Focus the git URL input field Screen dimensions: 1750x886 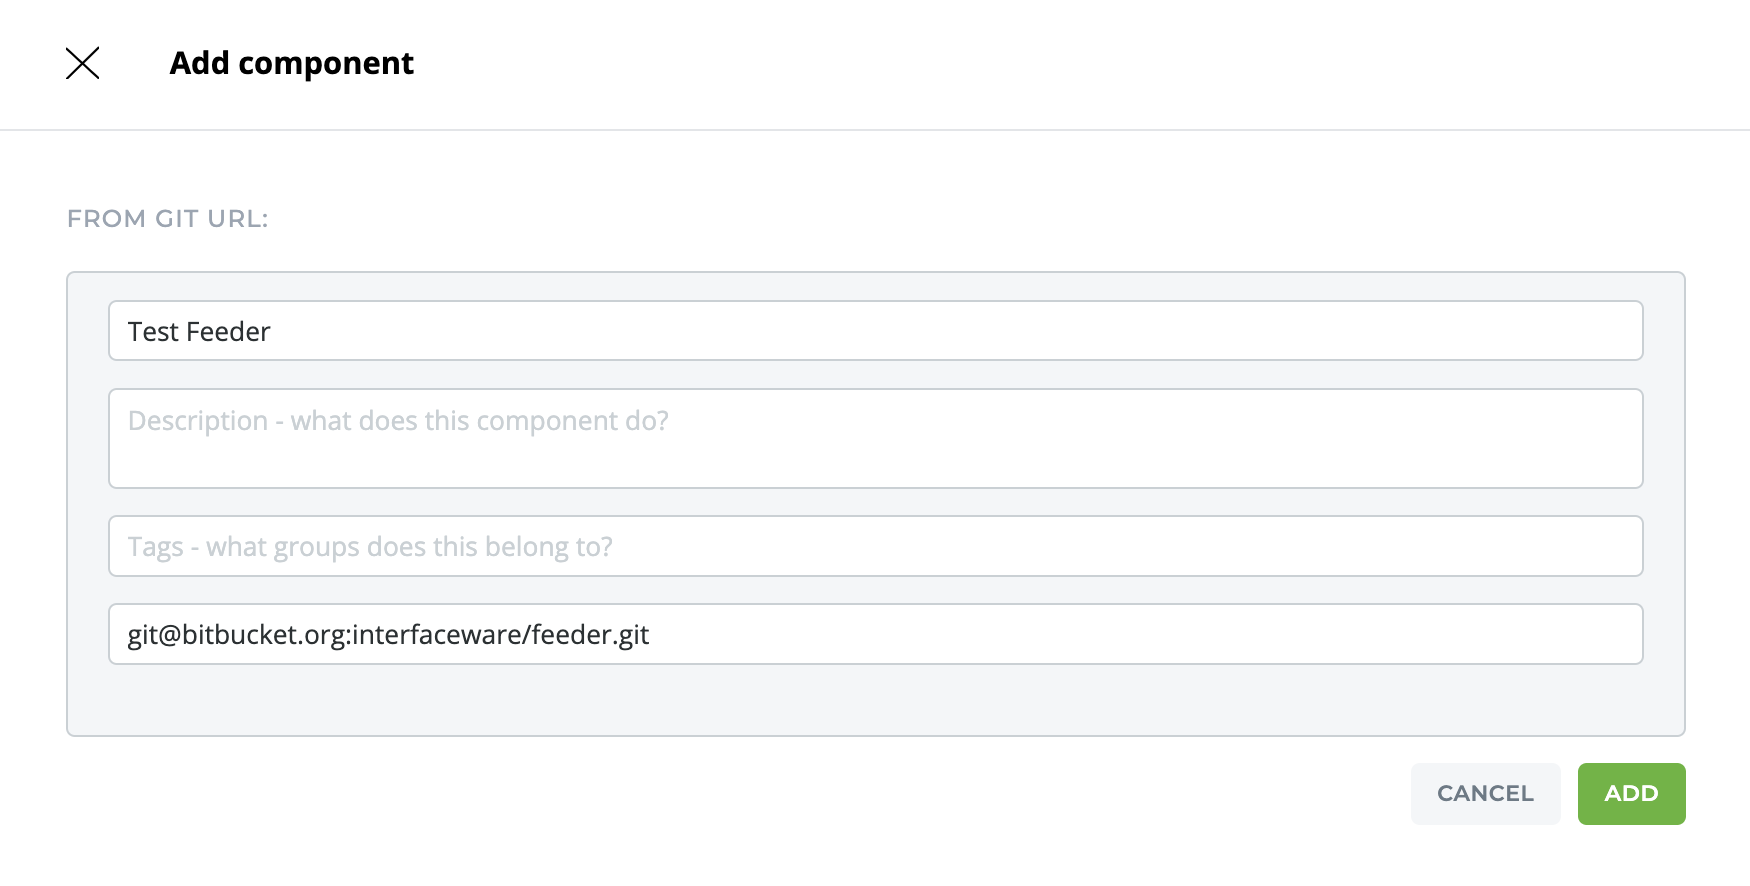875,634
